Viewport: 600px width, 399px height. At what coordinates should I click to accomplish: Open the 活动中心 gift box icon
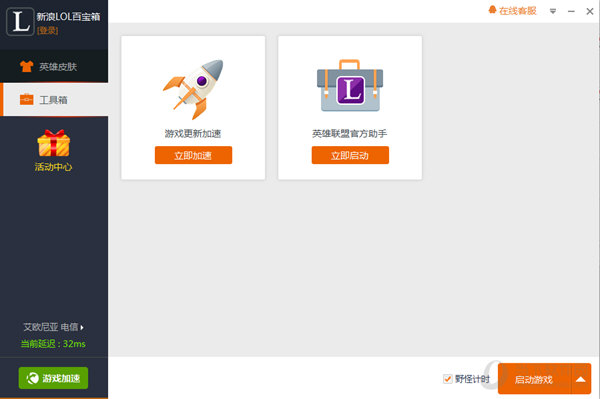(54, 143)
